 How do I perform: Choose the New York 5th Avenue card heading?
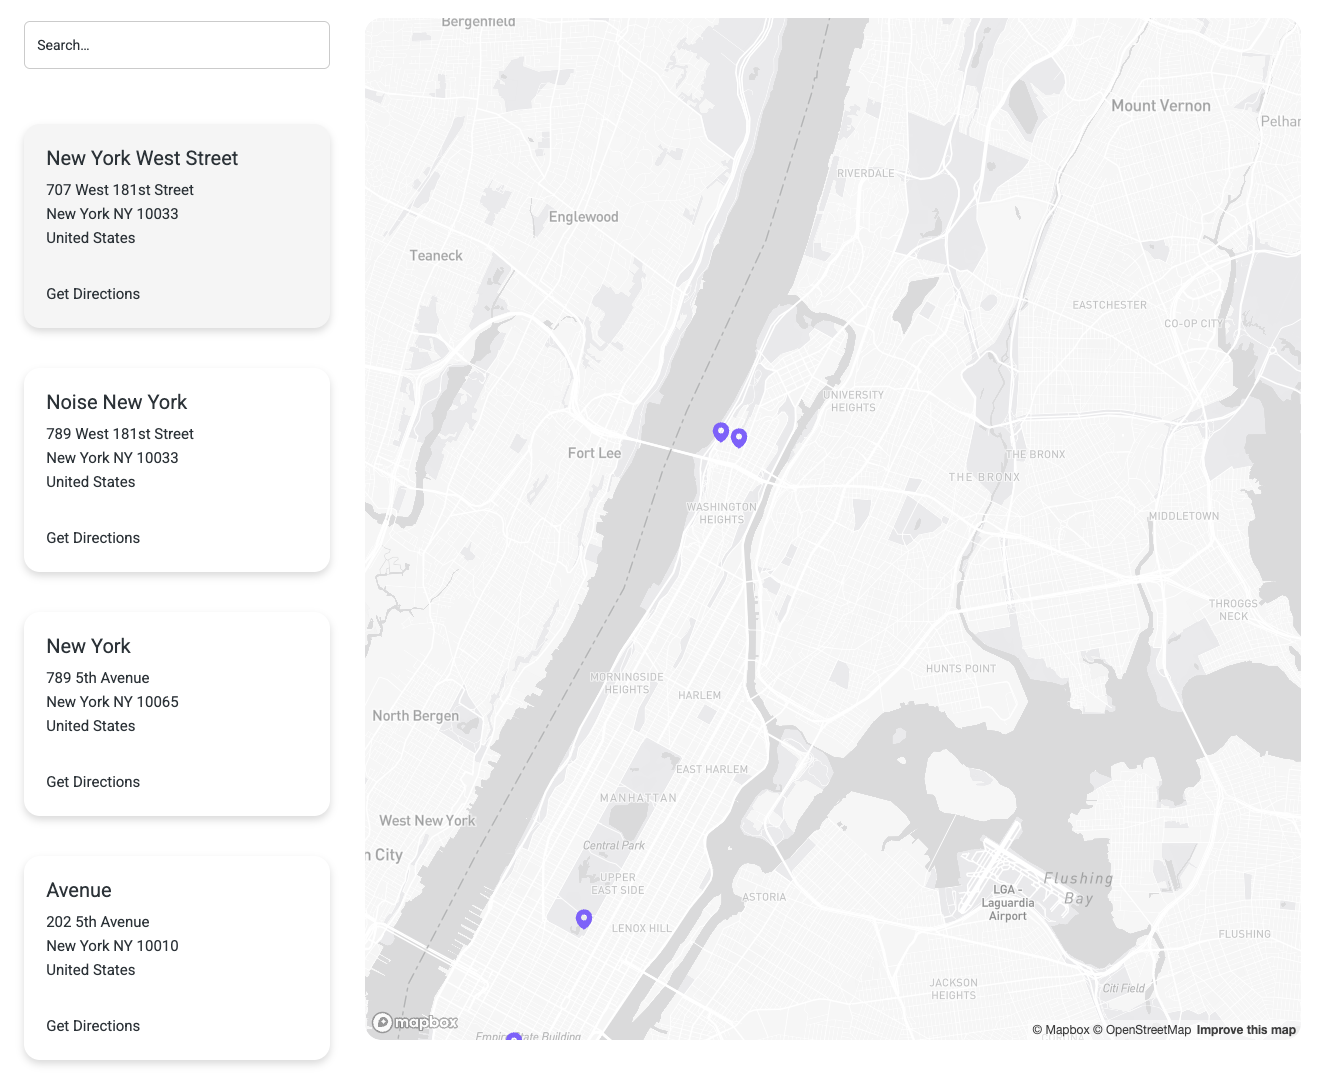[88, 646]
